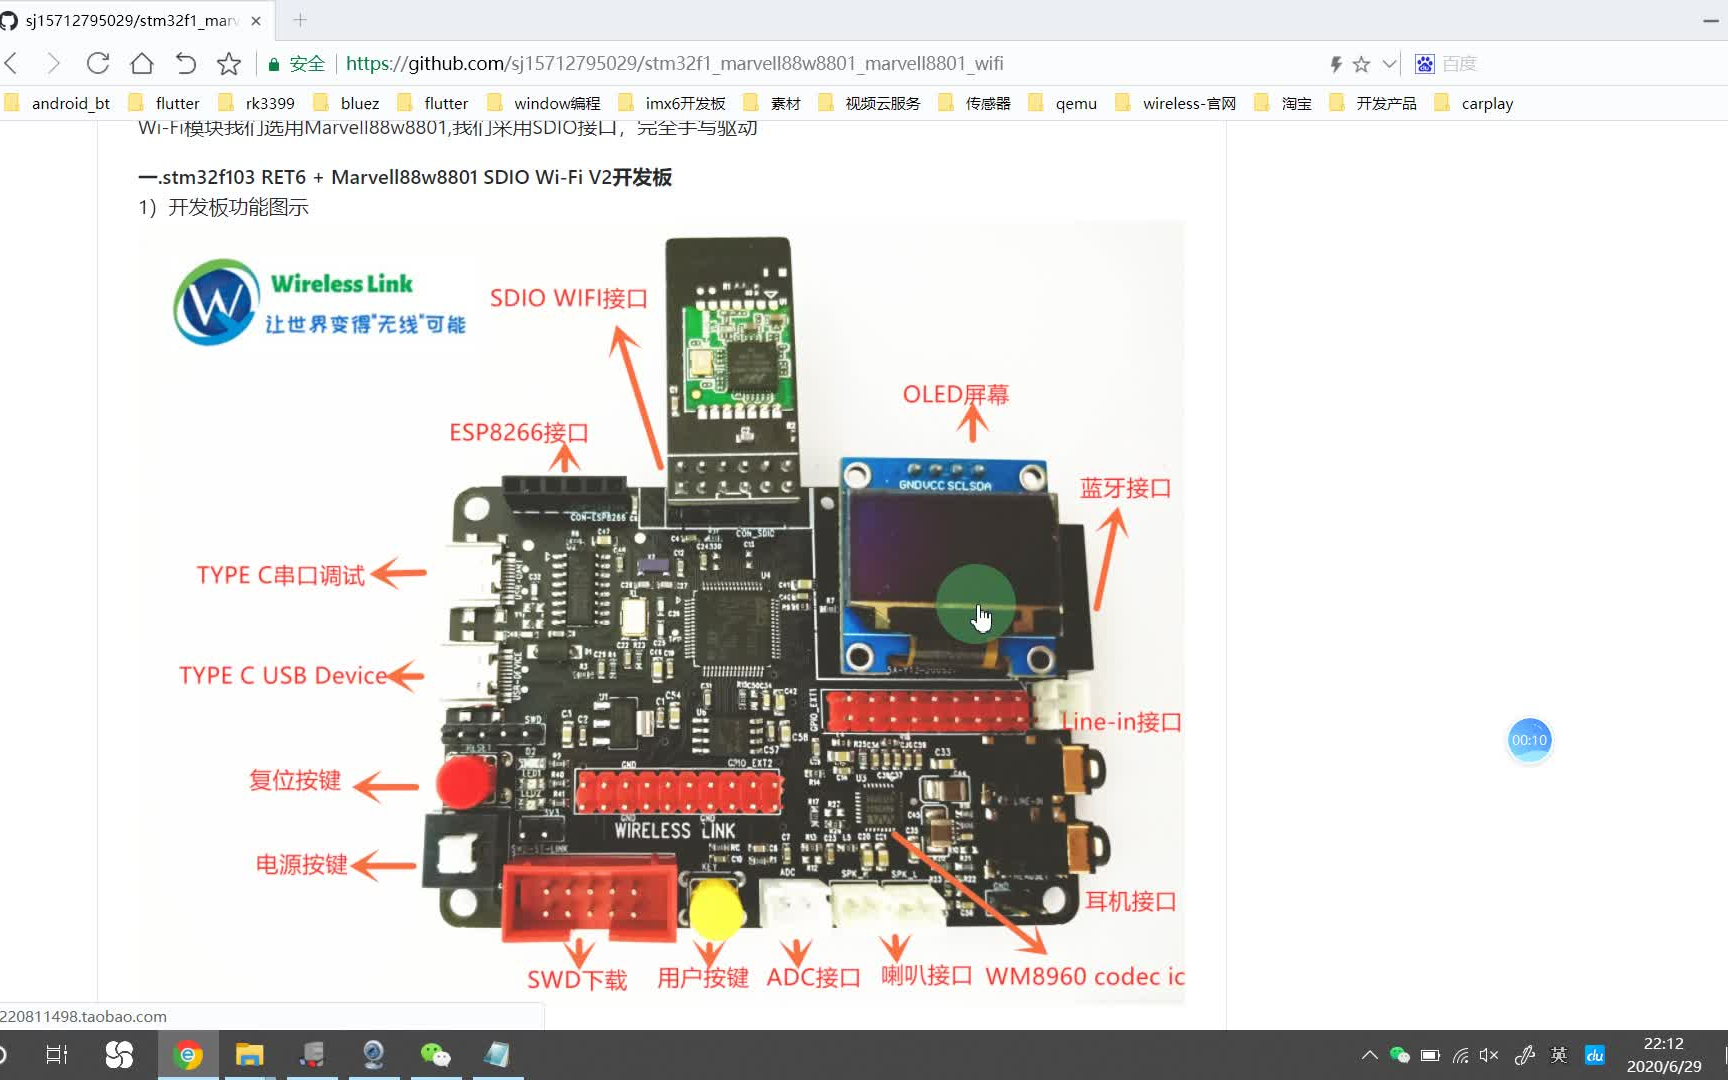
Task: Open the 视频云服务 bookmark folder
Action: point(869,103)
